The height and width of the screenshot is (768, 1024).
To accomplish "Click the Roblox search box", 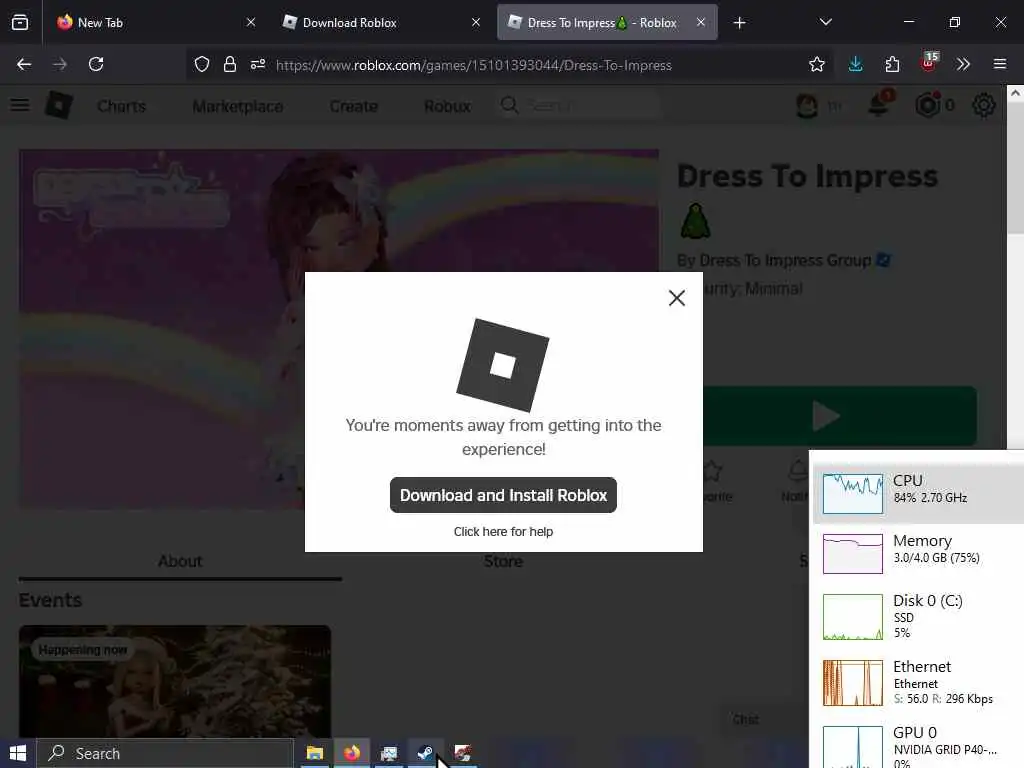I will 579,105.
